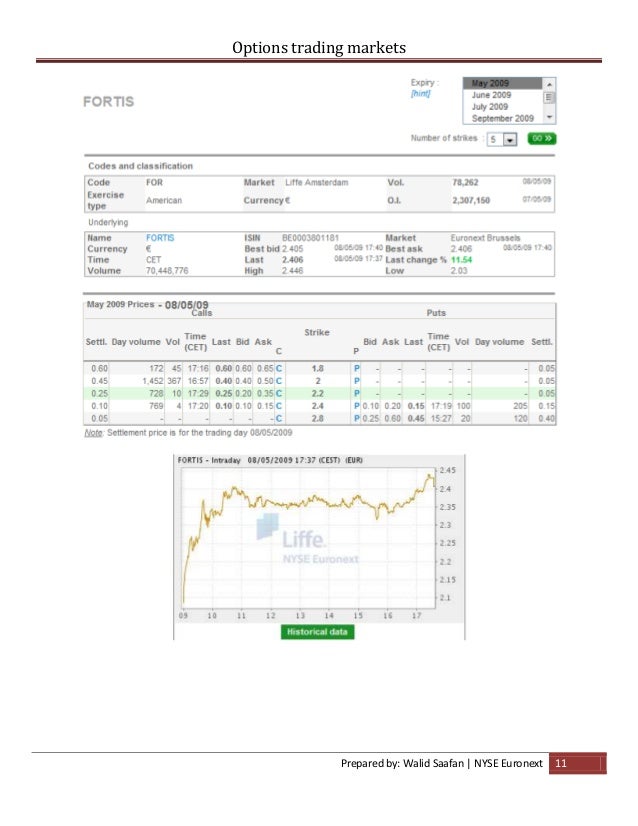Open the blue FORTIS underlying name link
This screenshot has width=638, height=826.
(x=160, y=238)
